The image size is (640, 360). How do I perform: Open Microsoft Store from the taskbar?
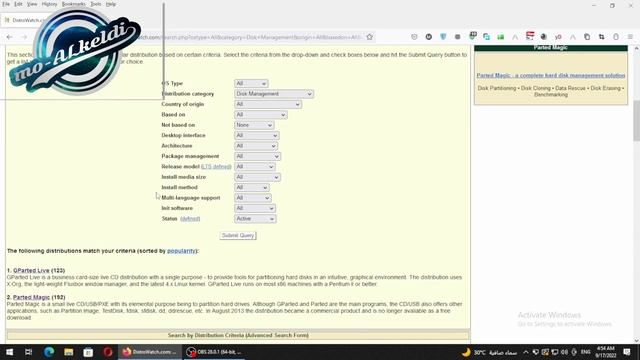coord(88,352)
